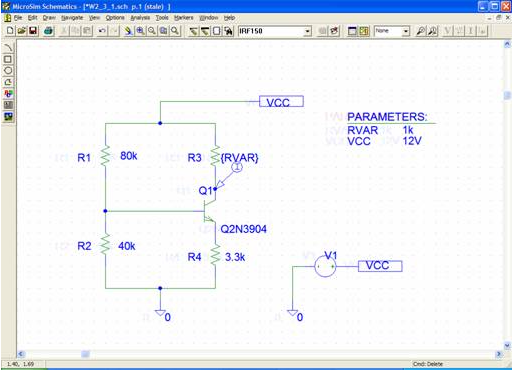Open the Tools menu
This screenshot has height=370, width=513.
162,18
